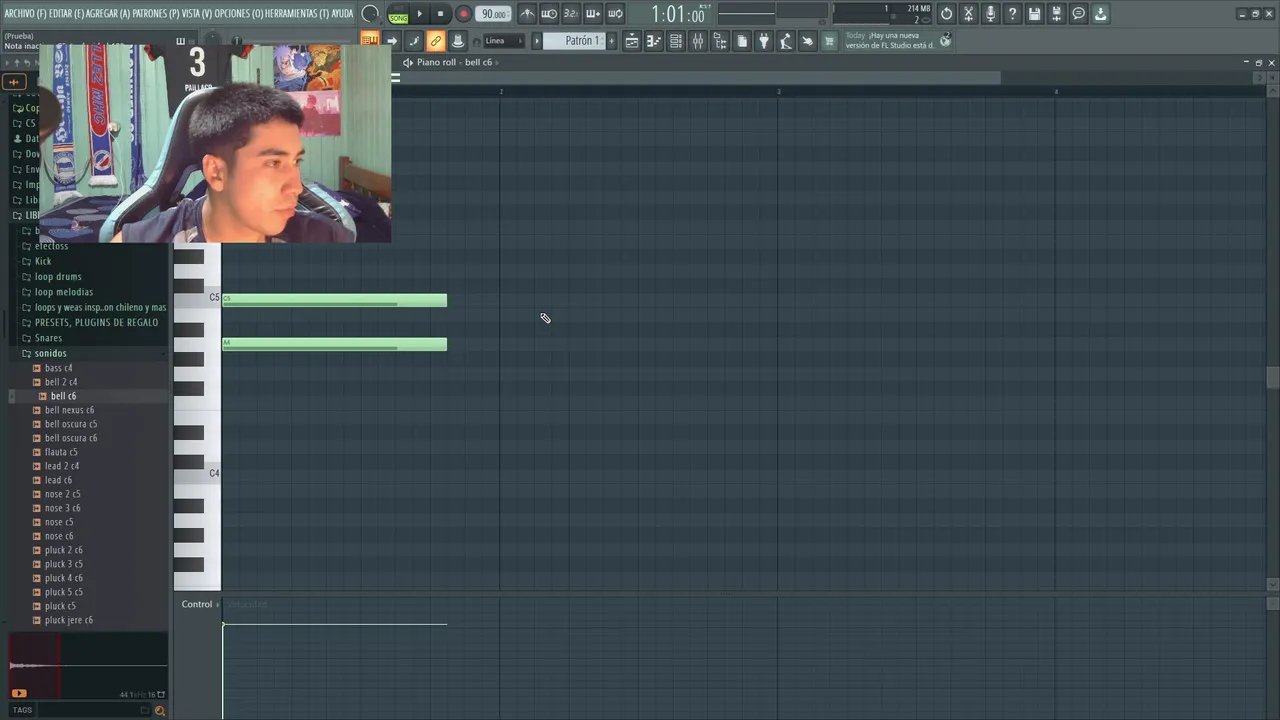Open the ARCHIVO (F) menu
This screenshot has width=1280, height=720.
(25, 14)
